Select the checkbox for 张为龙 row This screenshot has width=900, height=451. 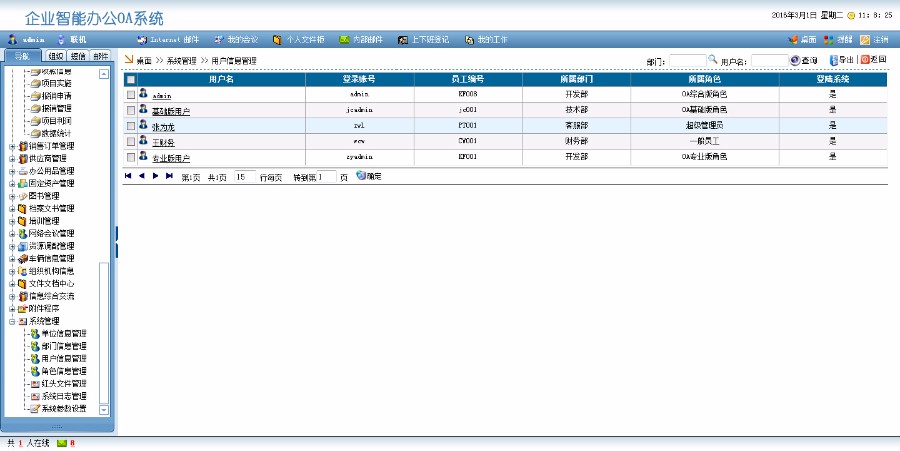pyautogui.click(x=131, y=126)
